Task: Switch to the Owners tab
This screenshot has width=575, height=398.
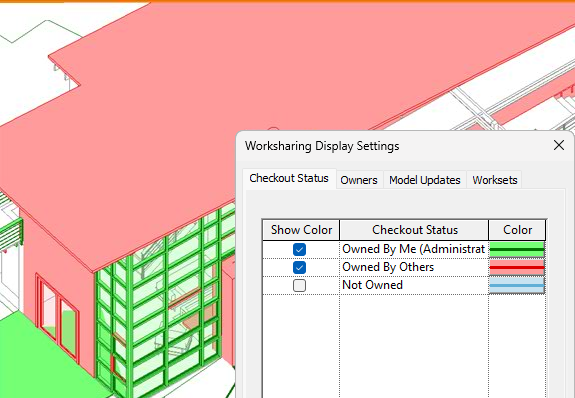Action: pos(359,180)
